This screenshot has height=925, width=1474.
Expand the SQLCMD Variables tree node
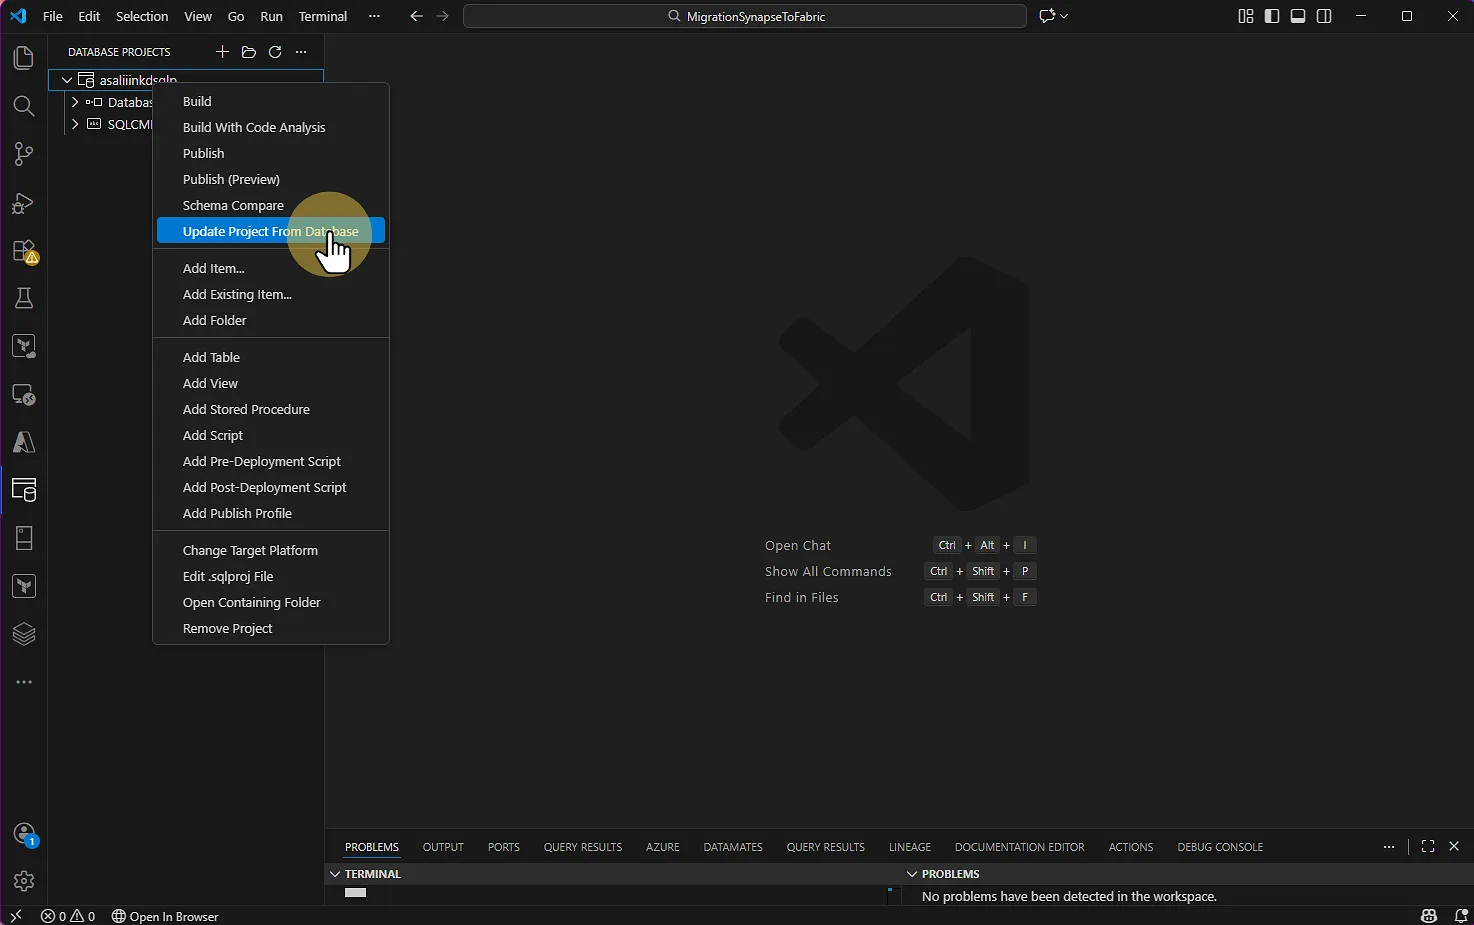[75, 125]
